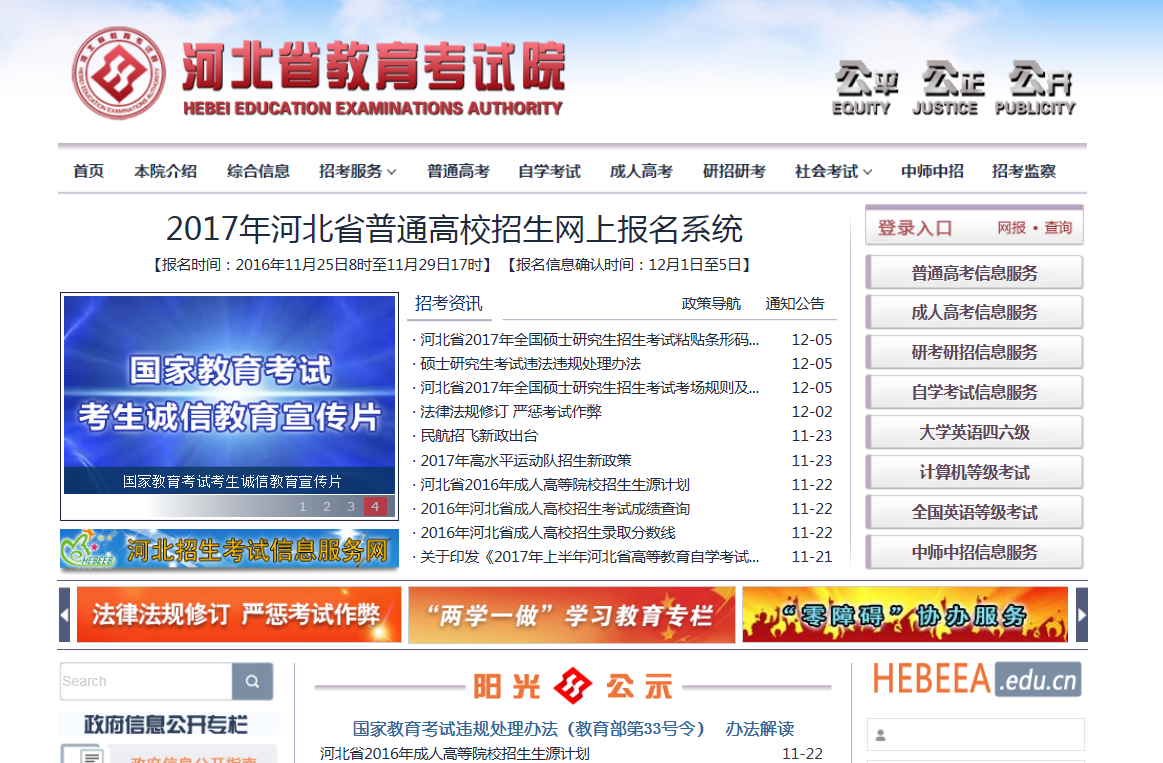The image size is (1163, 763).
Task: Switch to the 通知公告 tab
Action: (x=795, y=304)
